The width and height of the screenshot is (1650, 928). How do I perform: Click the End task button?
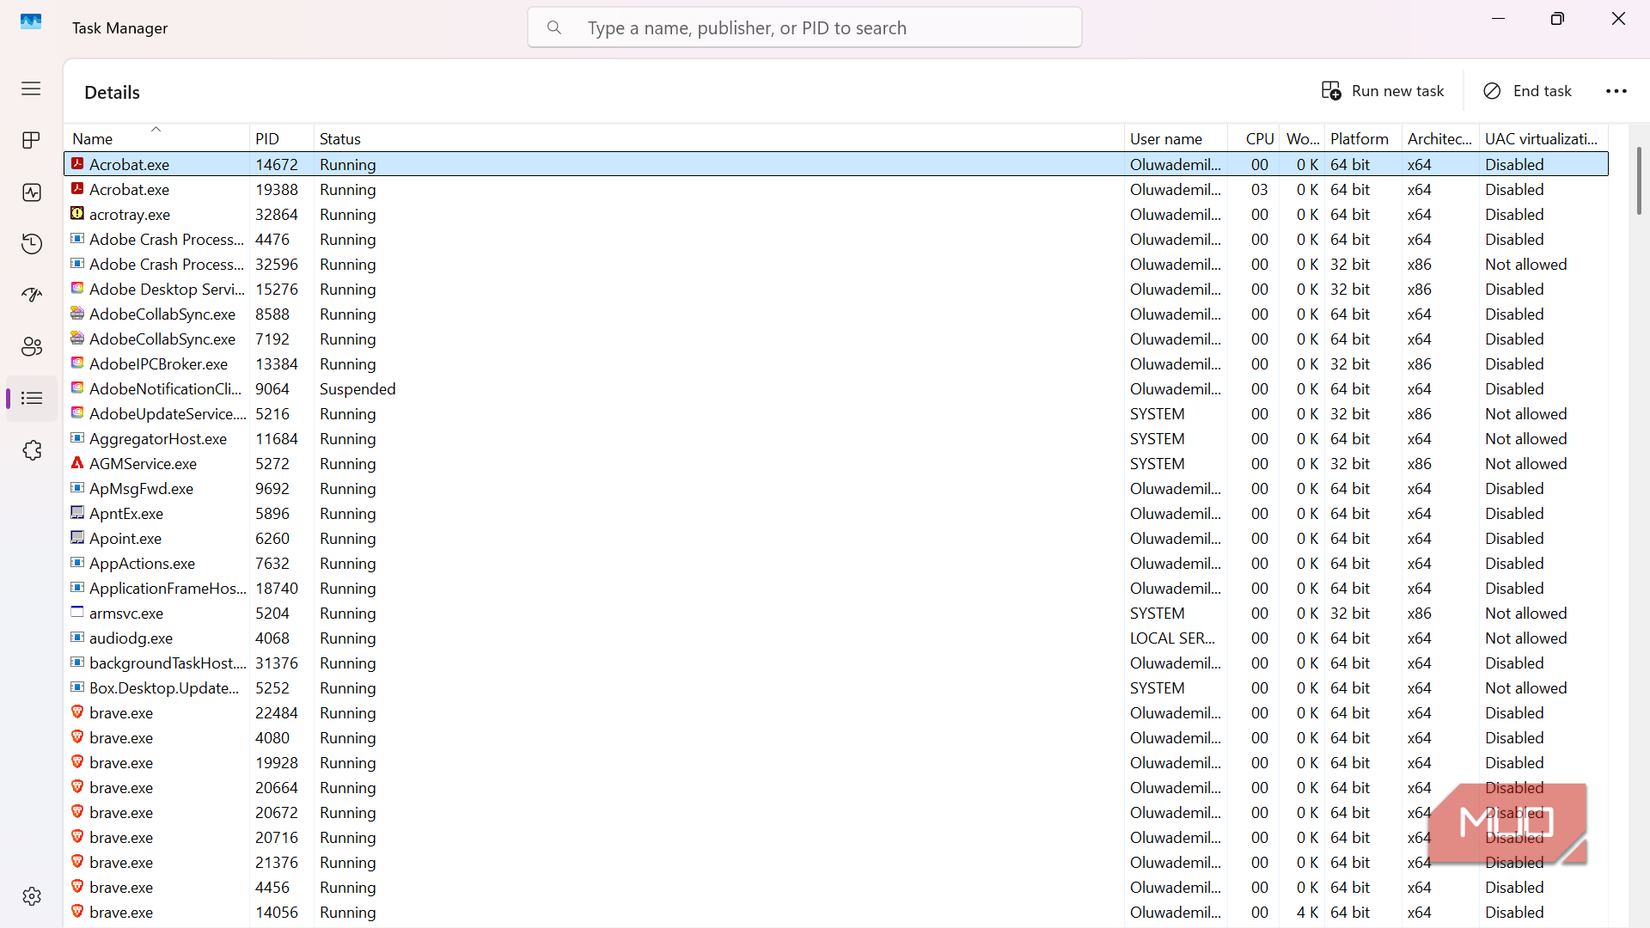coord(1527,91)
